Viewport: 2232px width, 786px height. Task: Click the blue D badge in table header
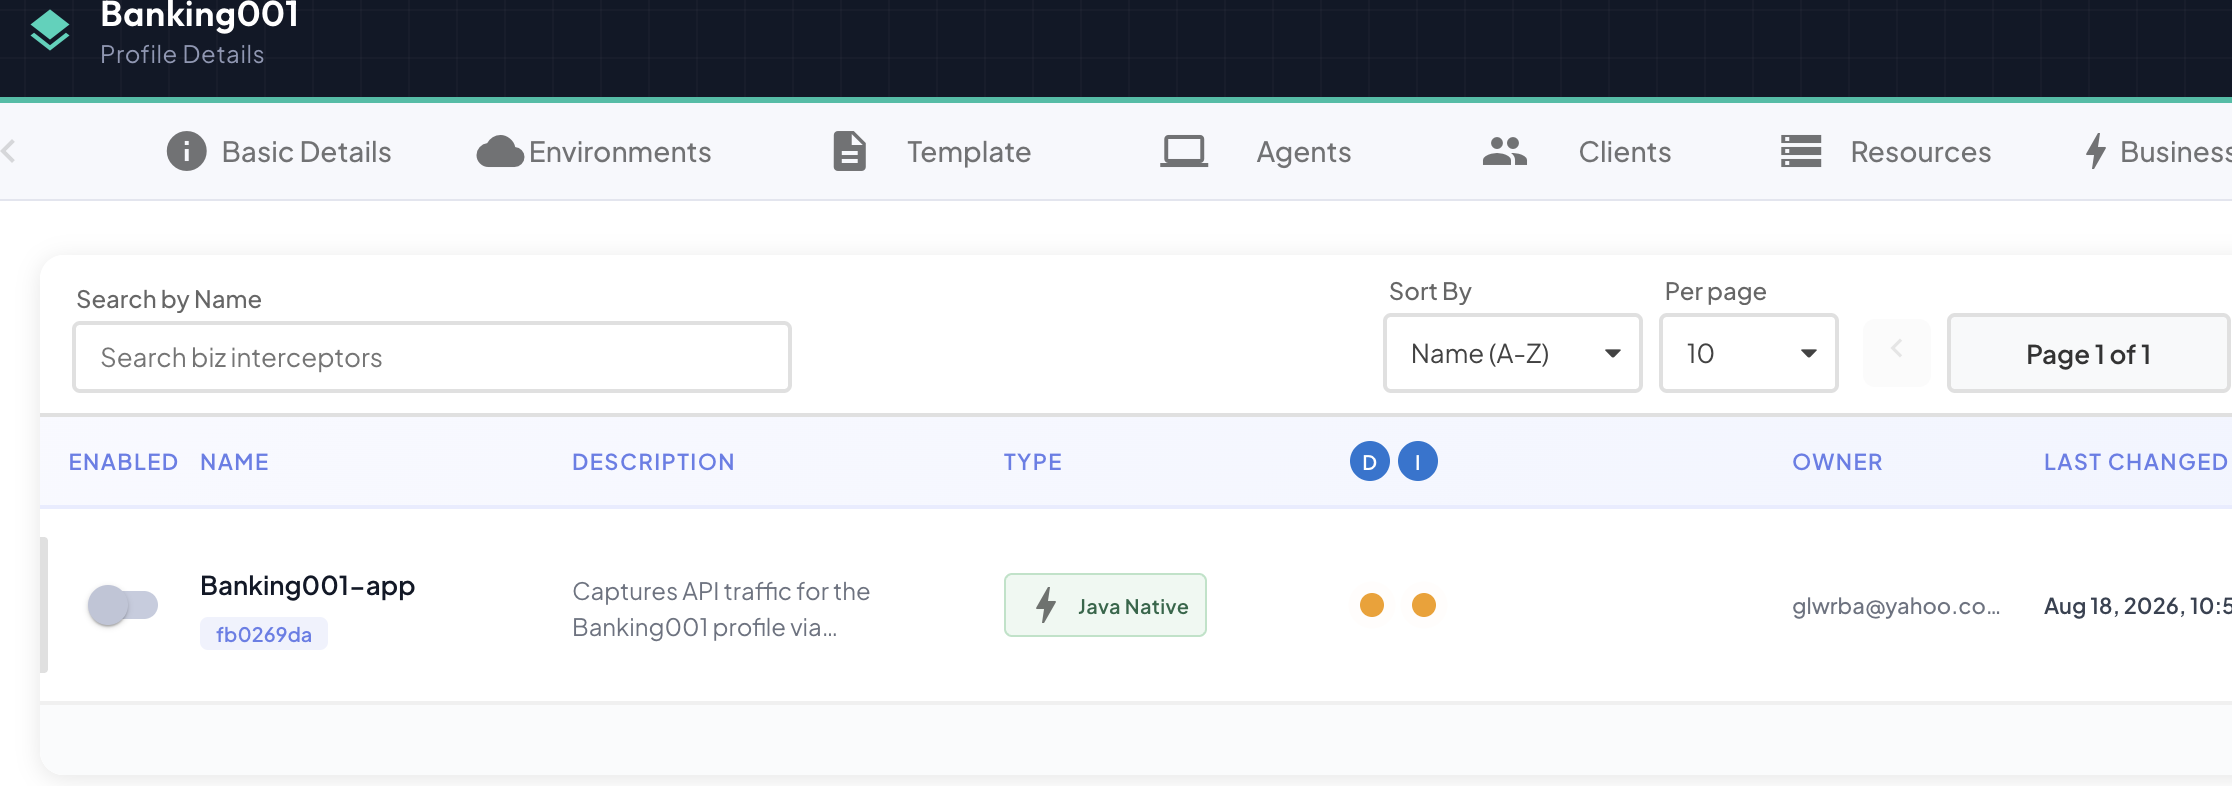1370,462
